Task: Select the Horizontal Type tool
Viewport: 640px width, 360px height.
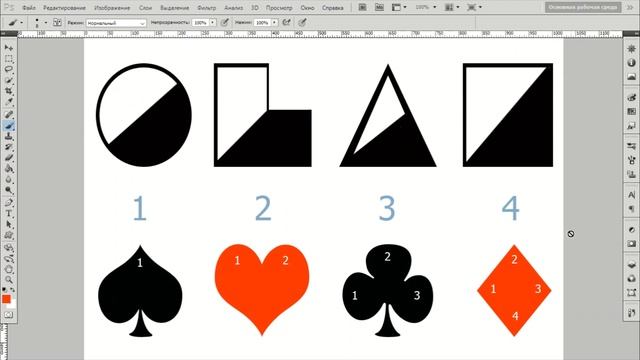Action: [x=9, y=213]
